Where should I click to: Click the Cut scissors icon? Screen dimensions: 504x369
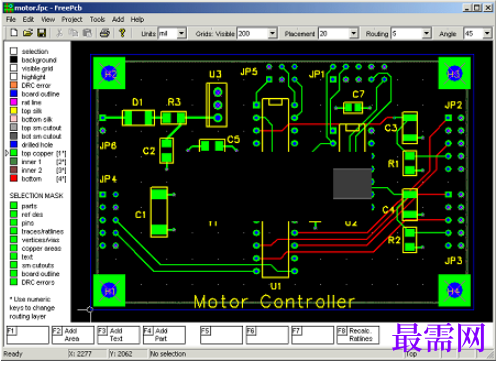(x=59, y=33)
